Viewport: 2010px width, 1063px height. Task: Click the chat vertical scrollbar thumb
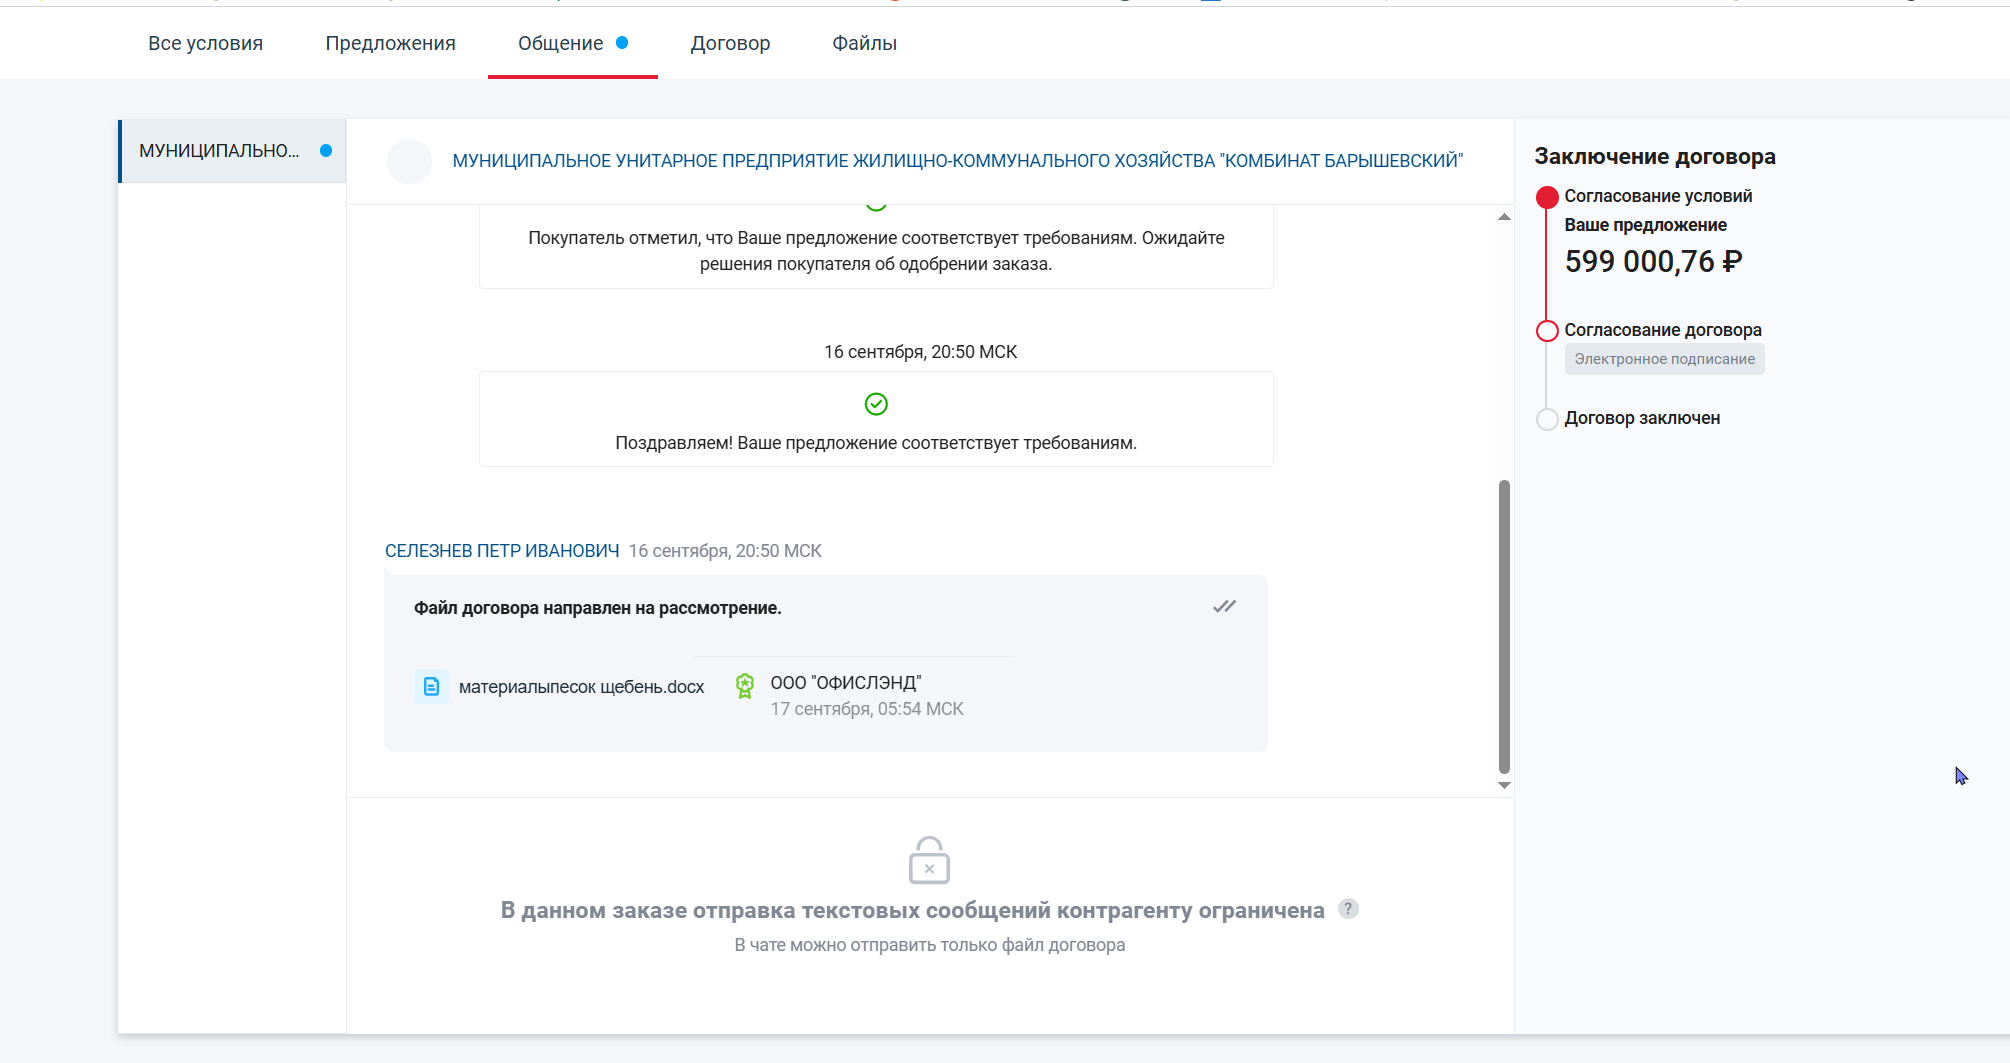tap(1504, 627)
